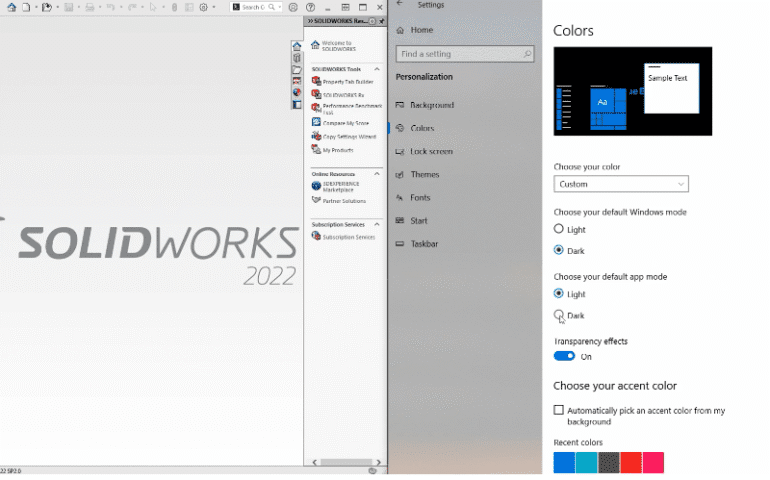
Task: Collapse the Subscription Services section header
Action: [x=377, y=224]
